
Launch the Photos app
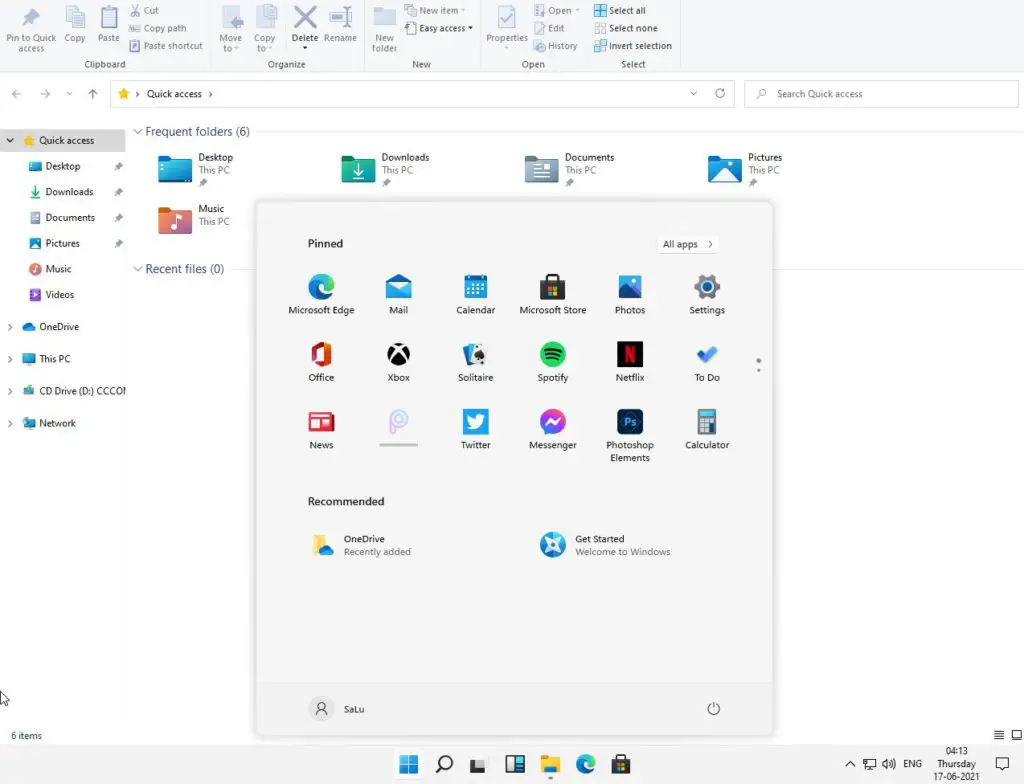pyautogui.click(x=630, y=295)
